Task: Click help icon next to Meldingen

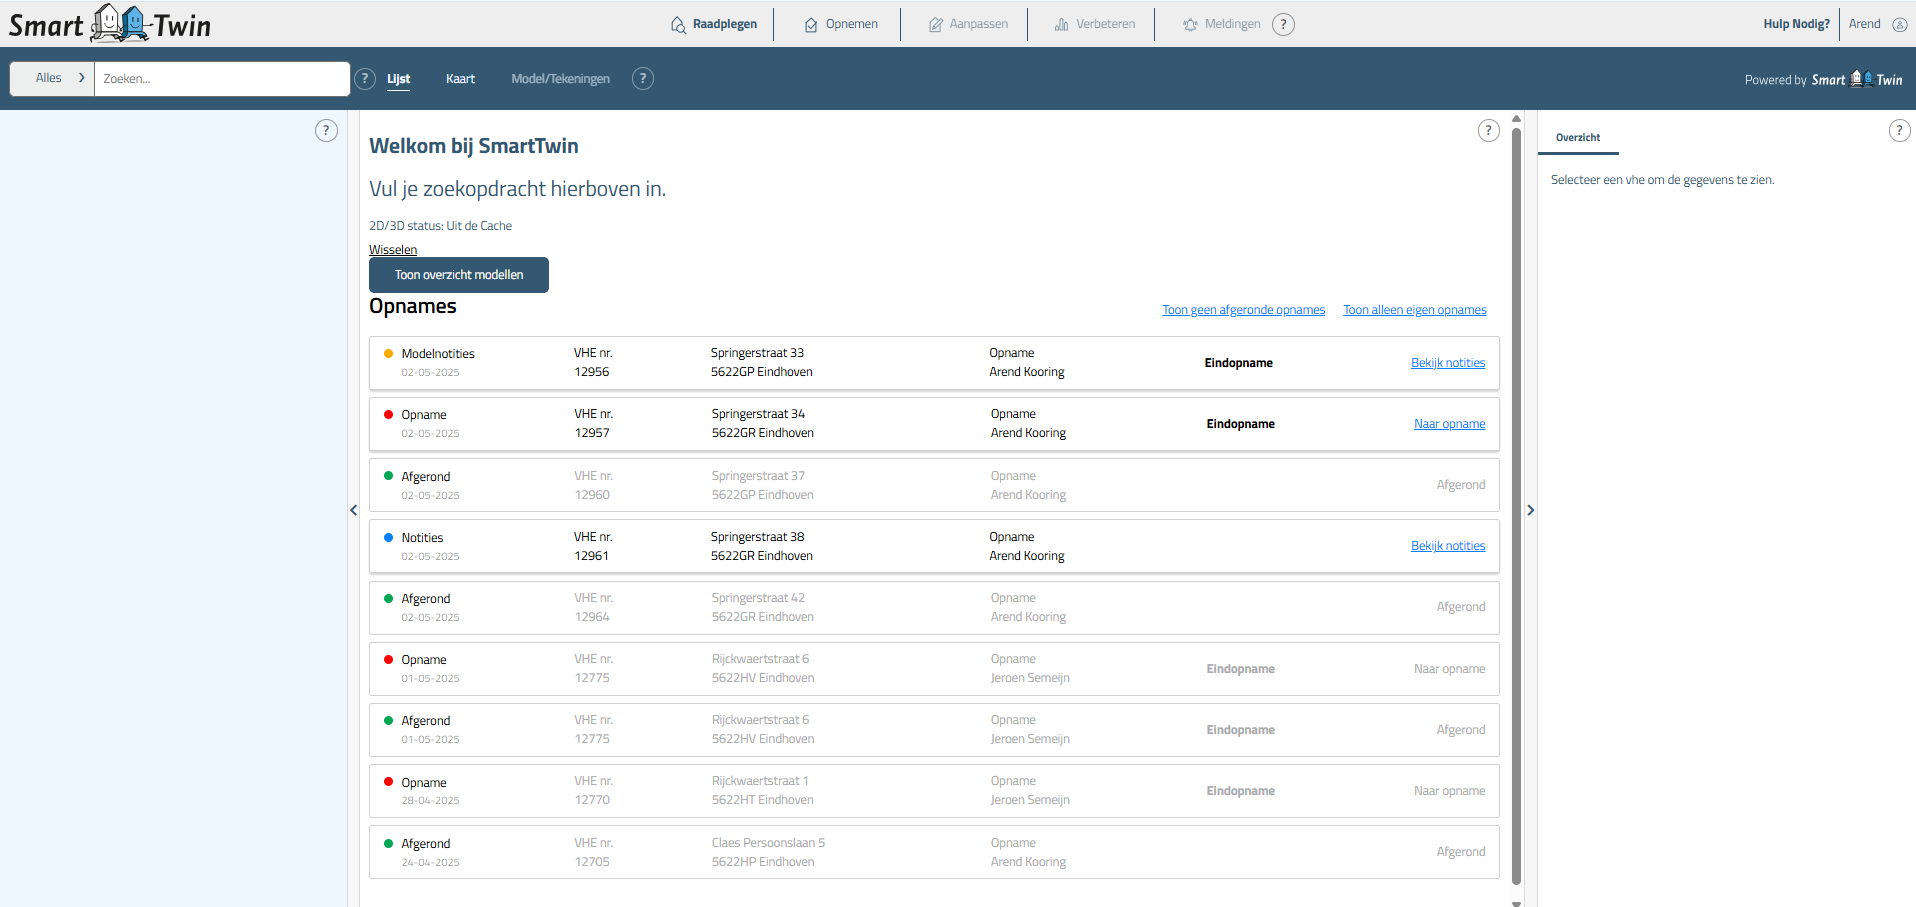Action: click(x=1283, y=24)
